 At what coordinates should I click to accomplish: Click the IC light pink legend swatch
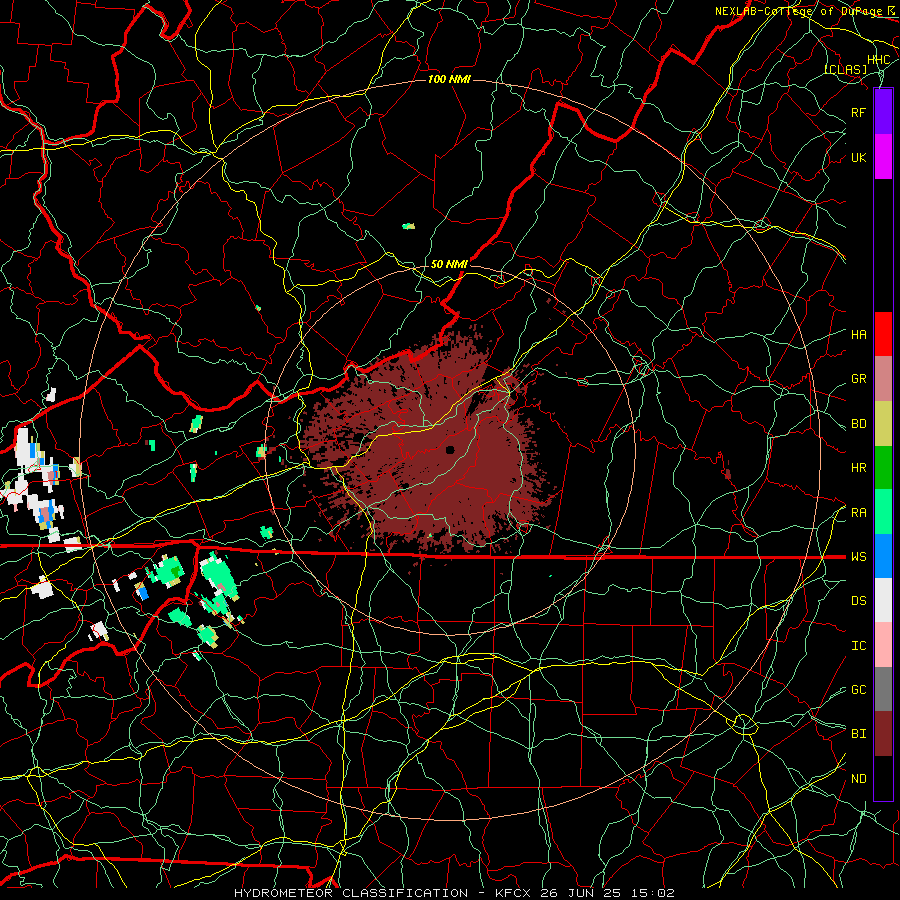coord(883,645)
